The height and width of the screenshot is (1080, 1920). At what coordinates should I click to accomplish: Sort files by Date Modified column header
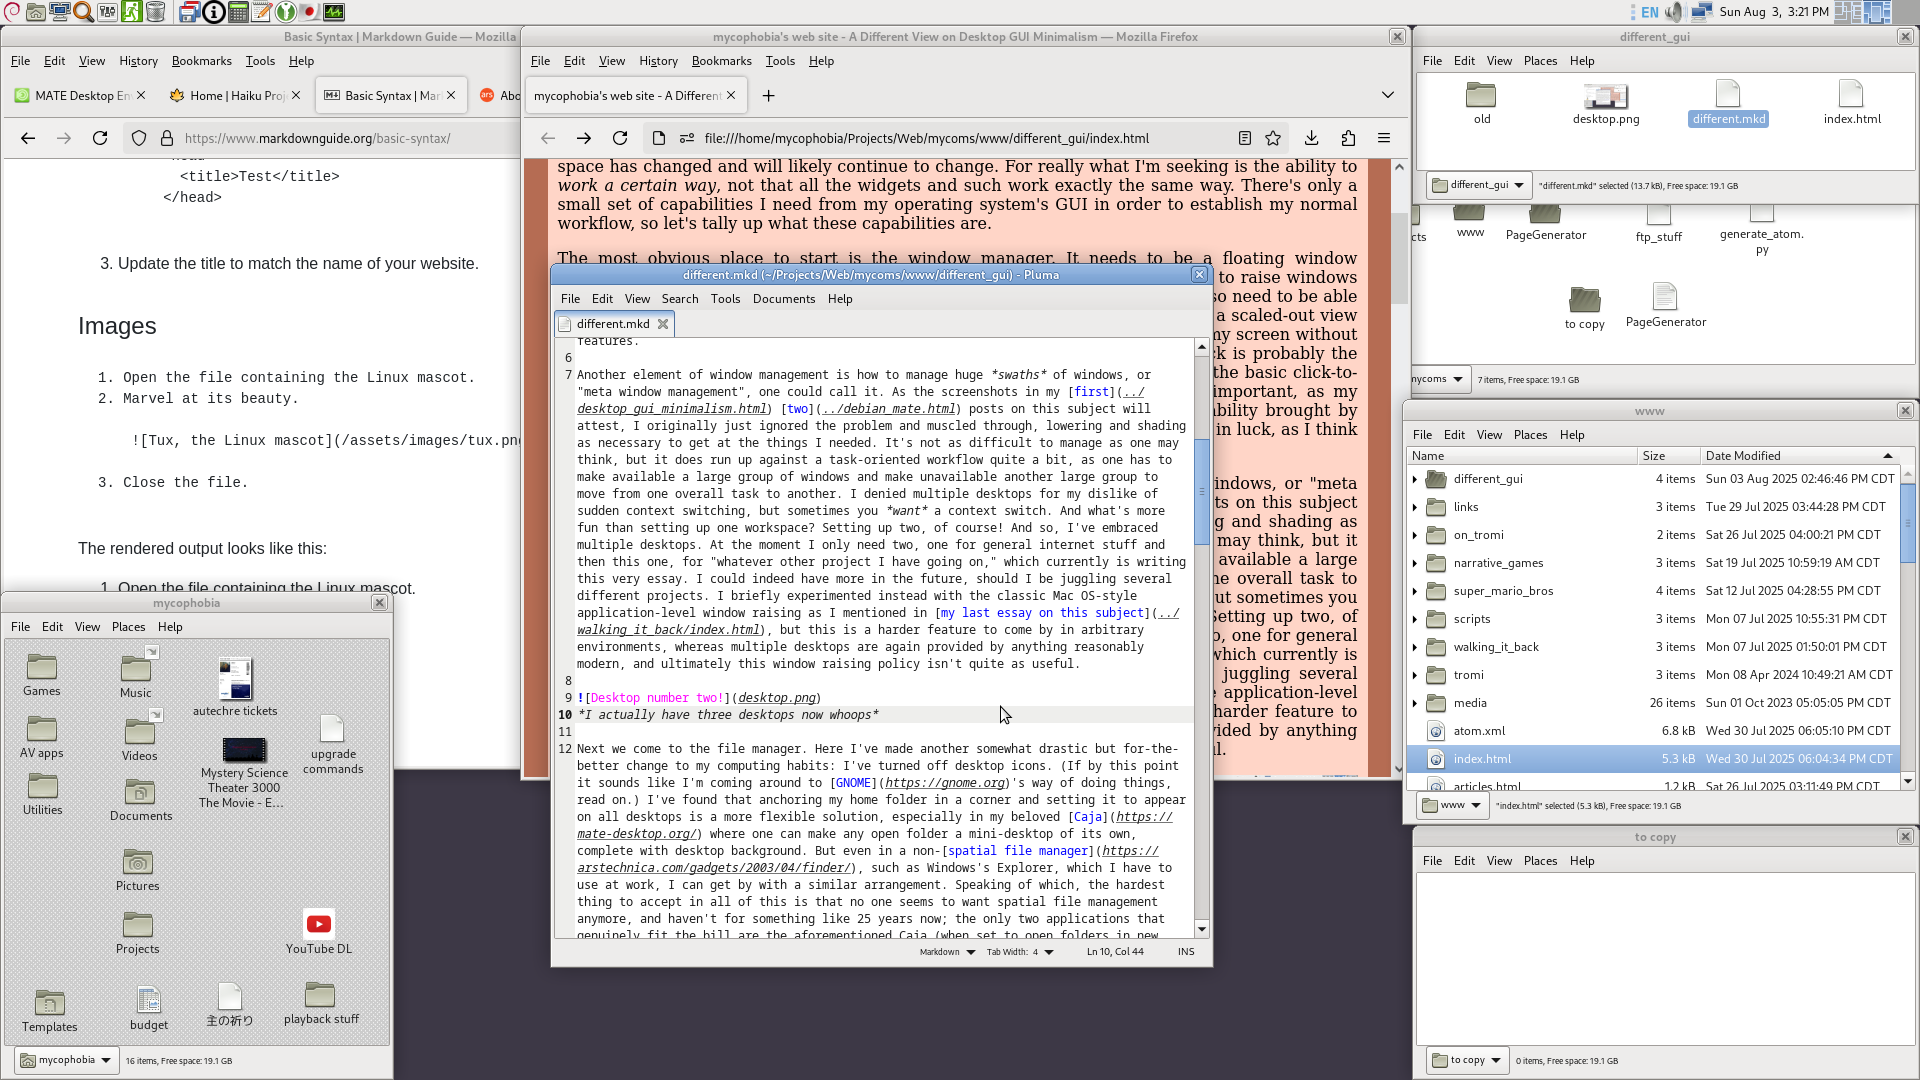click(1743, 456)
